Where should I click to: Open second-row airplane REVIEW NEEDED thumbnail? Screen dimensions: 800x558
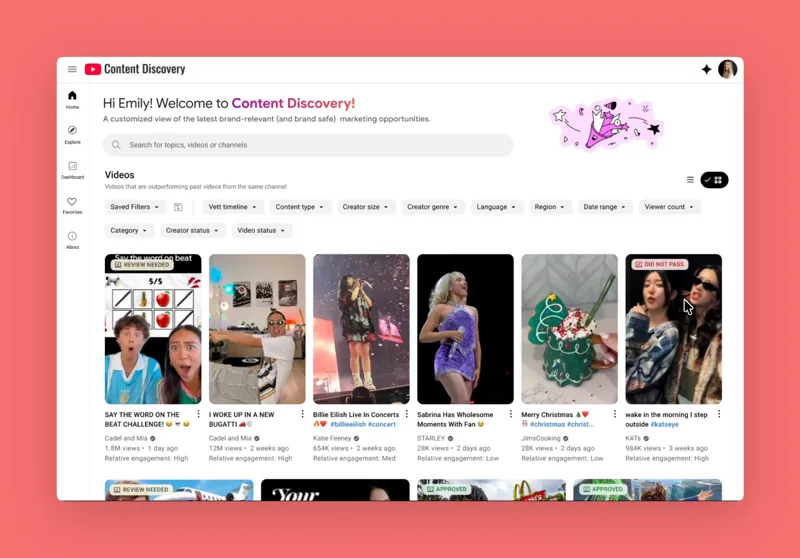coord(179,490)
